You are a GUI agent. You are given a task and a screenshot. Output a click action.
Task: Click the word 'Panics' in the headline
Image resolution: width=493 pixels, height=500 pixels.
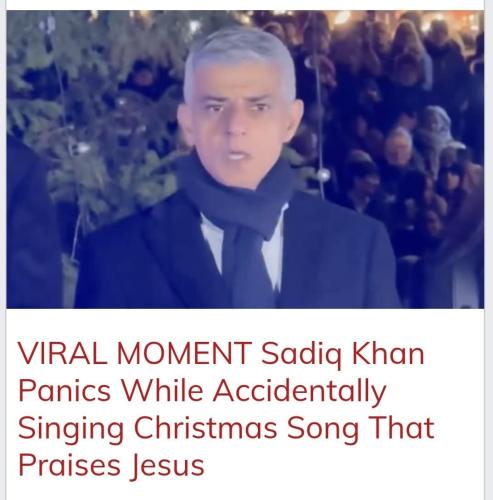pos(64,391)
